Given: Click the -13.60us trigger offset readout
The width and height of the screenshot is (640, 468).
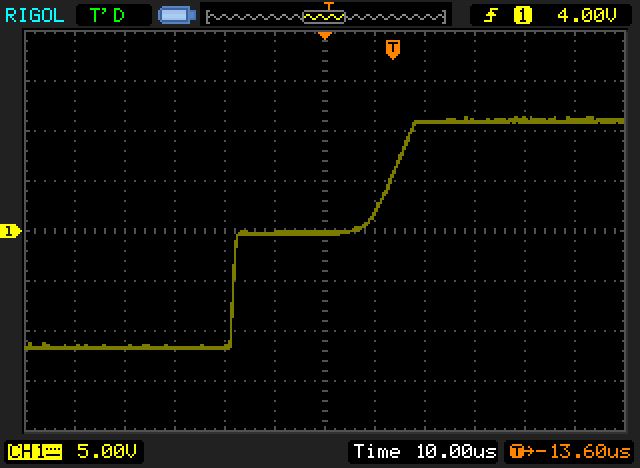Looking at the screenshot, I should [570, 452].
